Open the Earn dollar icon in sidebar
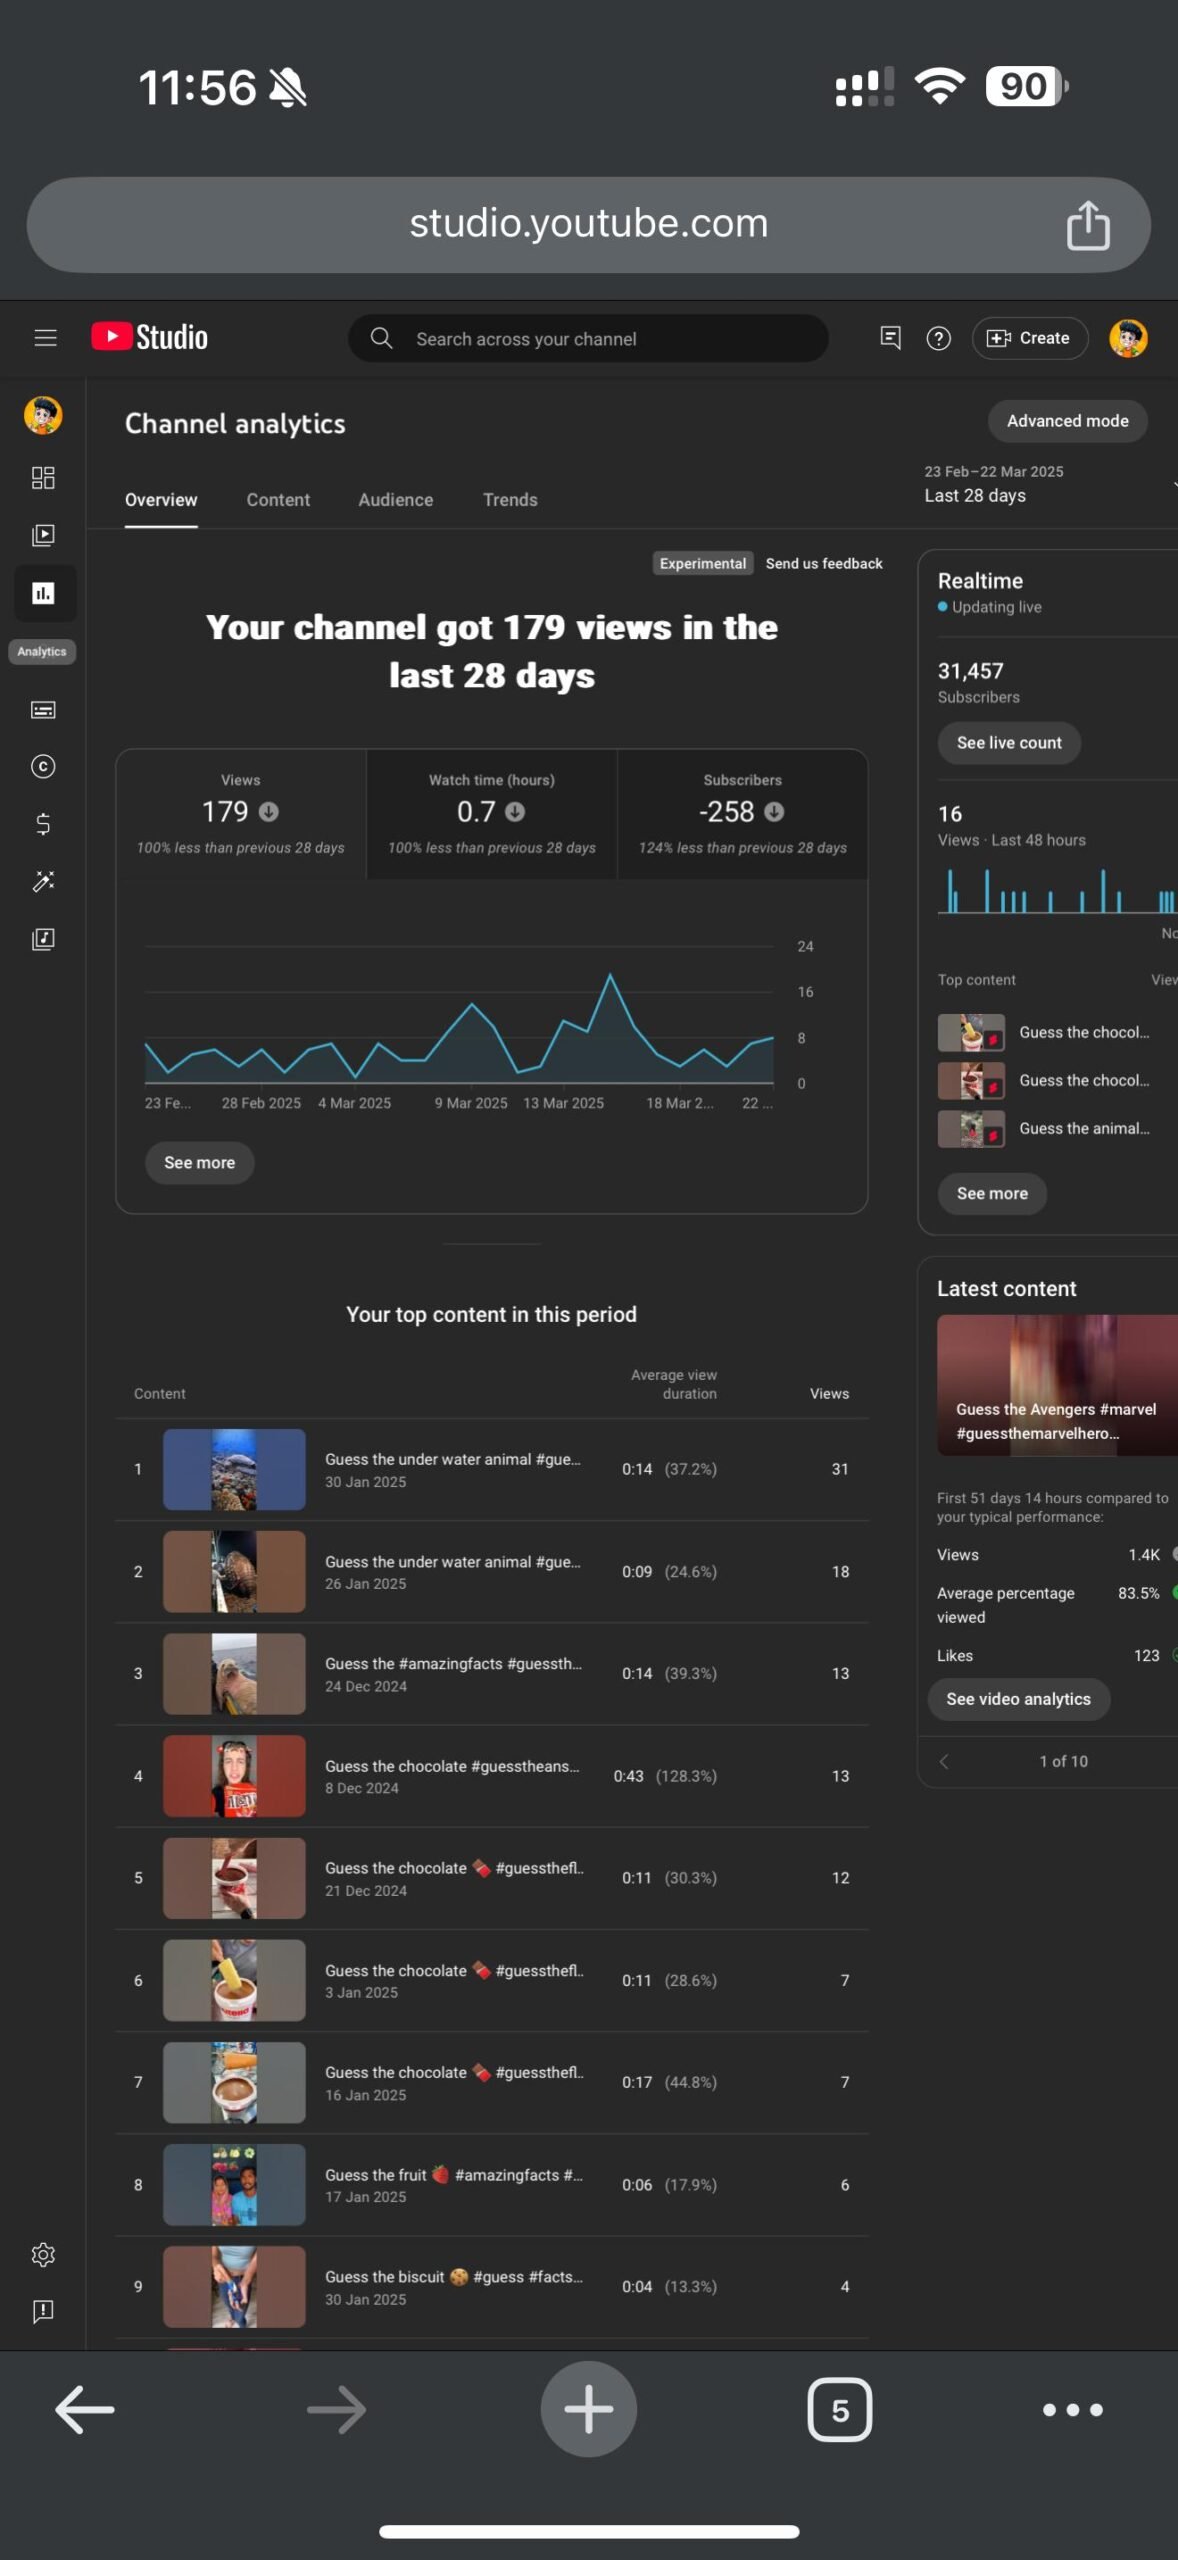This screenshot has width=1178, height=2560. pyautogui.click(x=43, y=824)
